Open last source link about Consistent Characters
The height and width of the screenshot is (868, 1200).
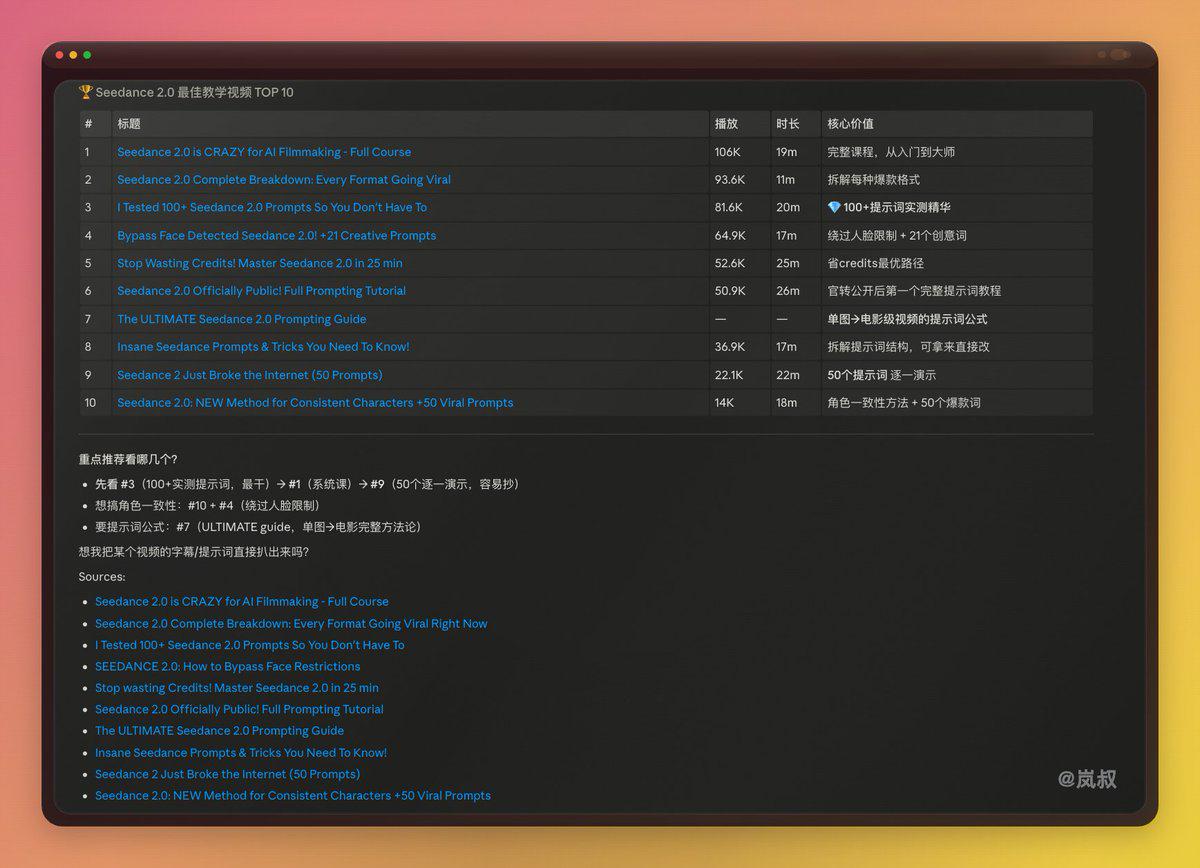click(x=293, y=796)
